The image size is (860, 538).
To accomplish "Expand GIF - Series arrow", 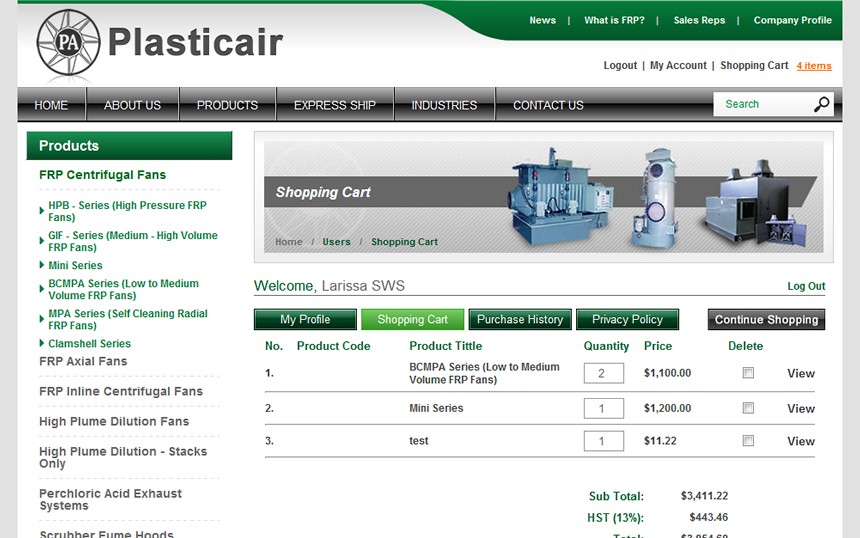I will point(42,241).
